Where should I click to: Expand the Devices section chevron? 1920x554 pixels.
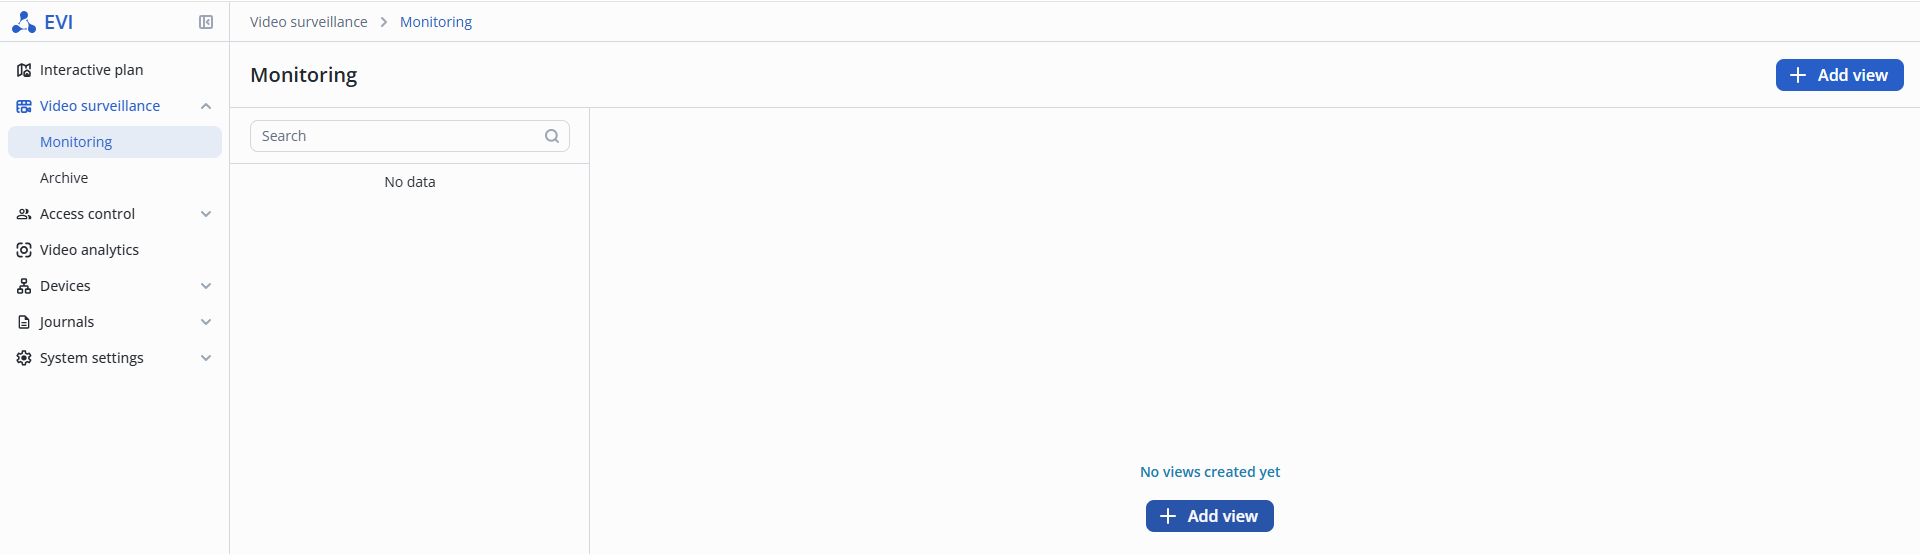206,286
